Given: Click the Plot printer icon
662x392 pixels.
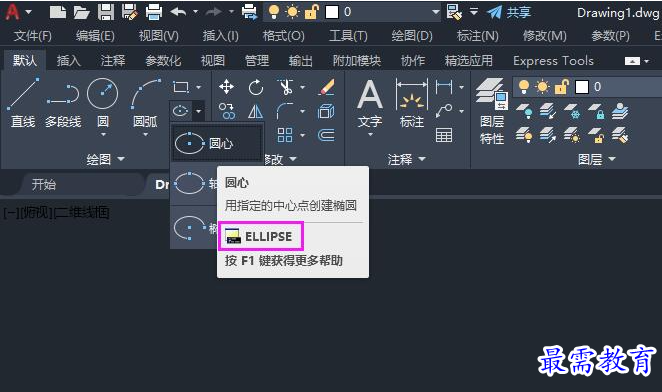Looking at the screenshot, I should click(154, 12).
